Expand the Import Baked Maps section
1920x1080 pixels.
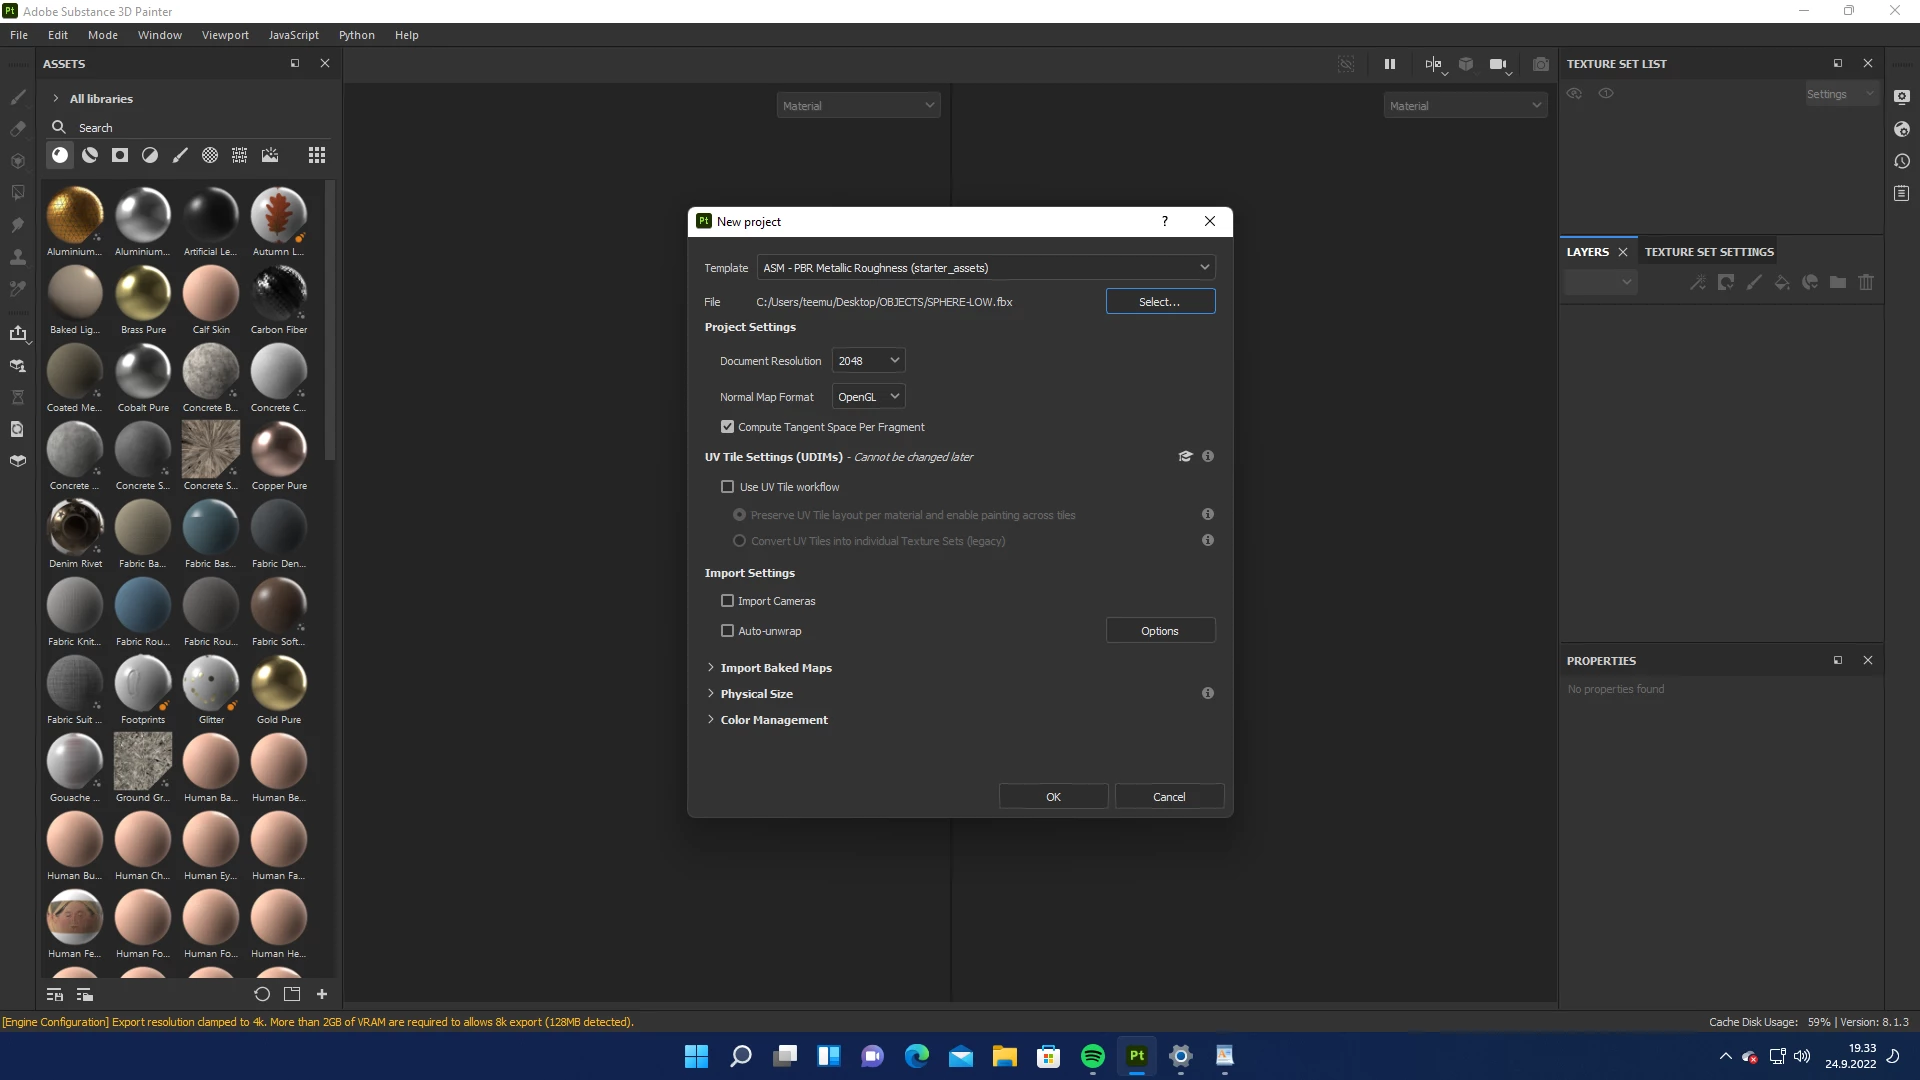(775, 668)
